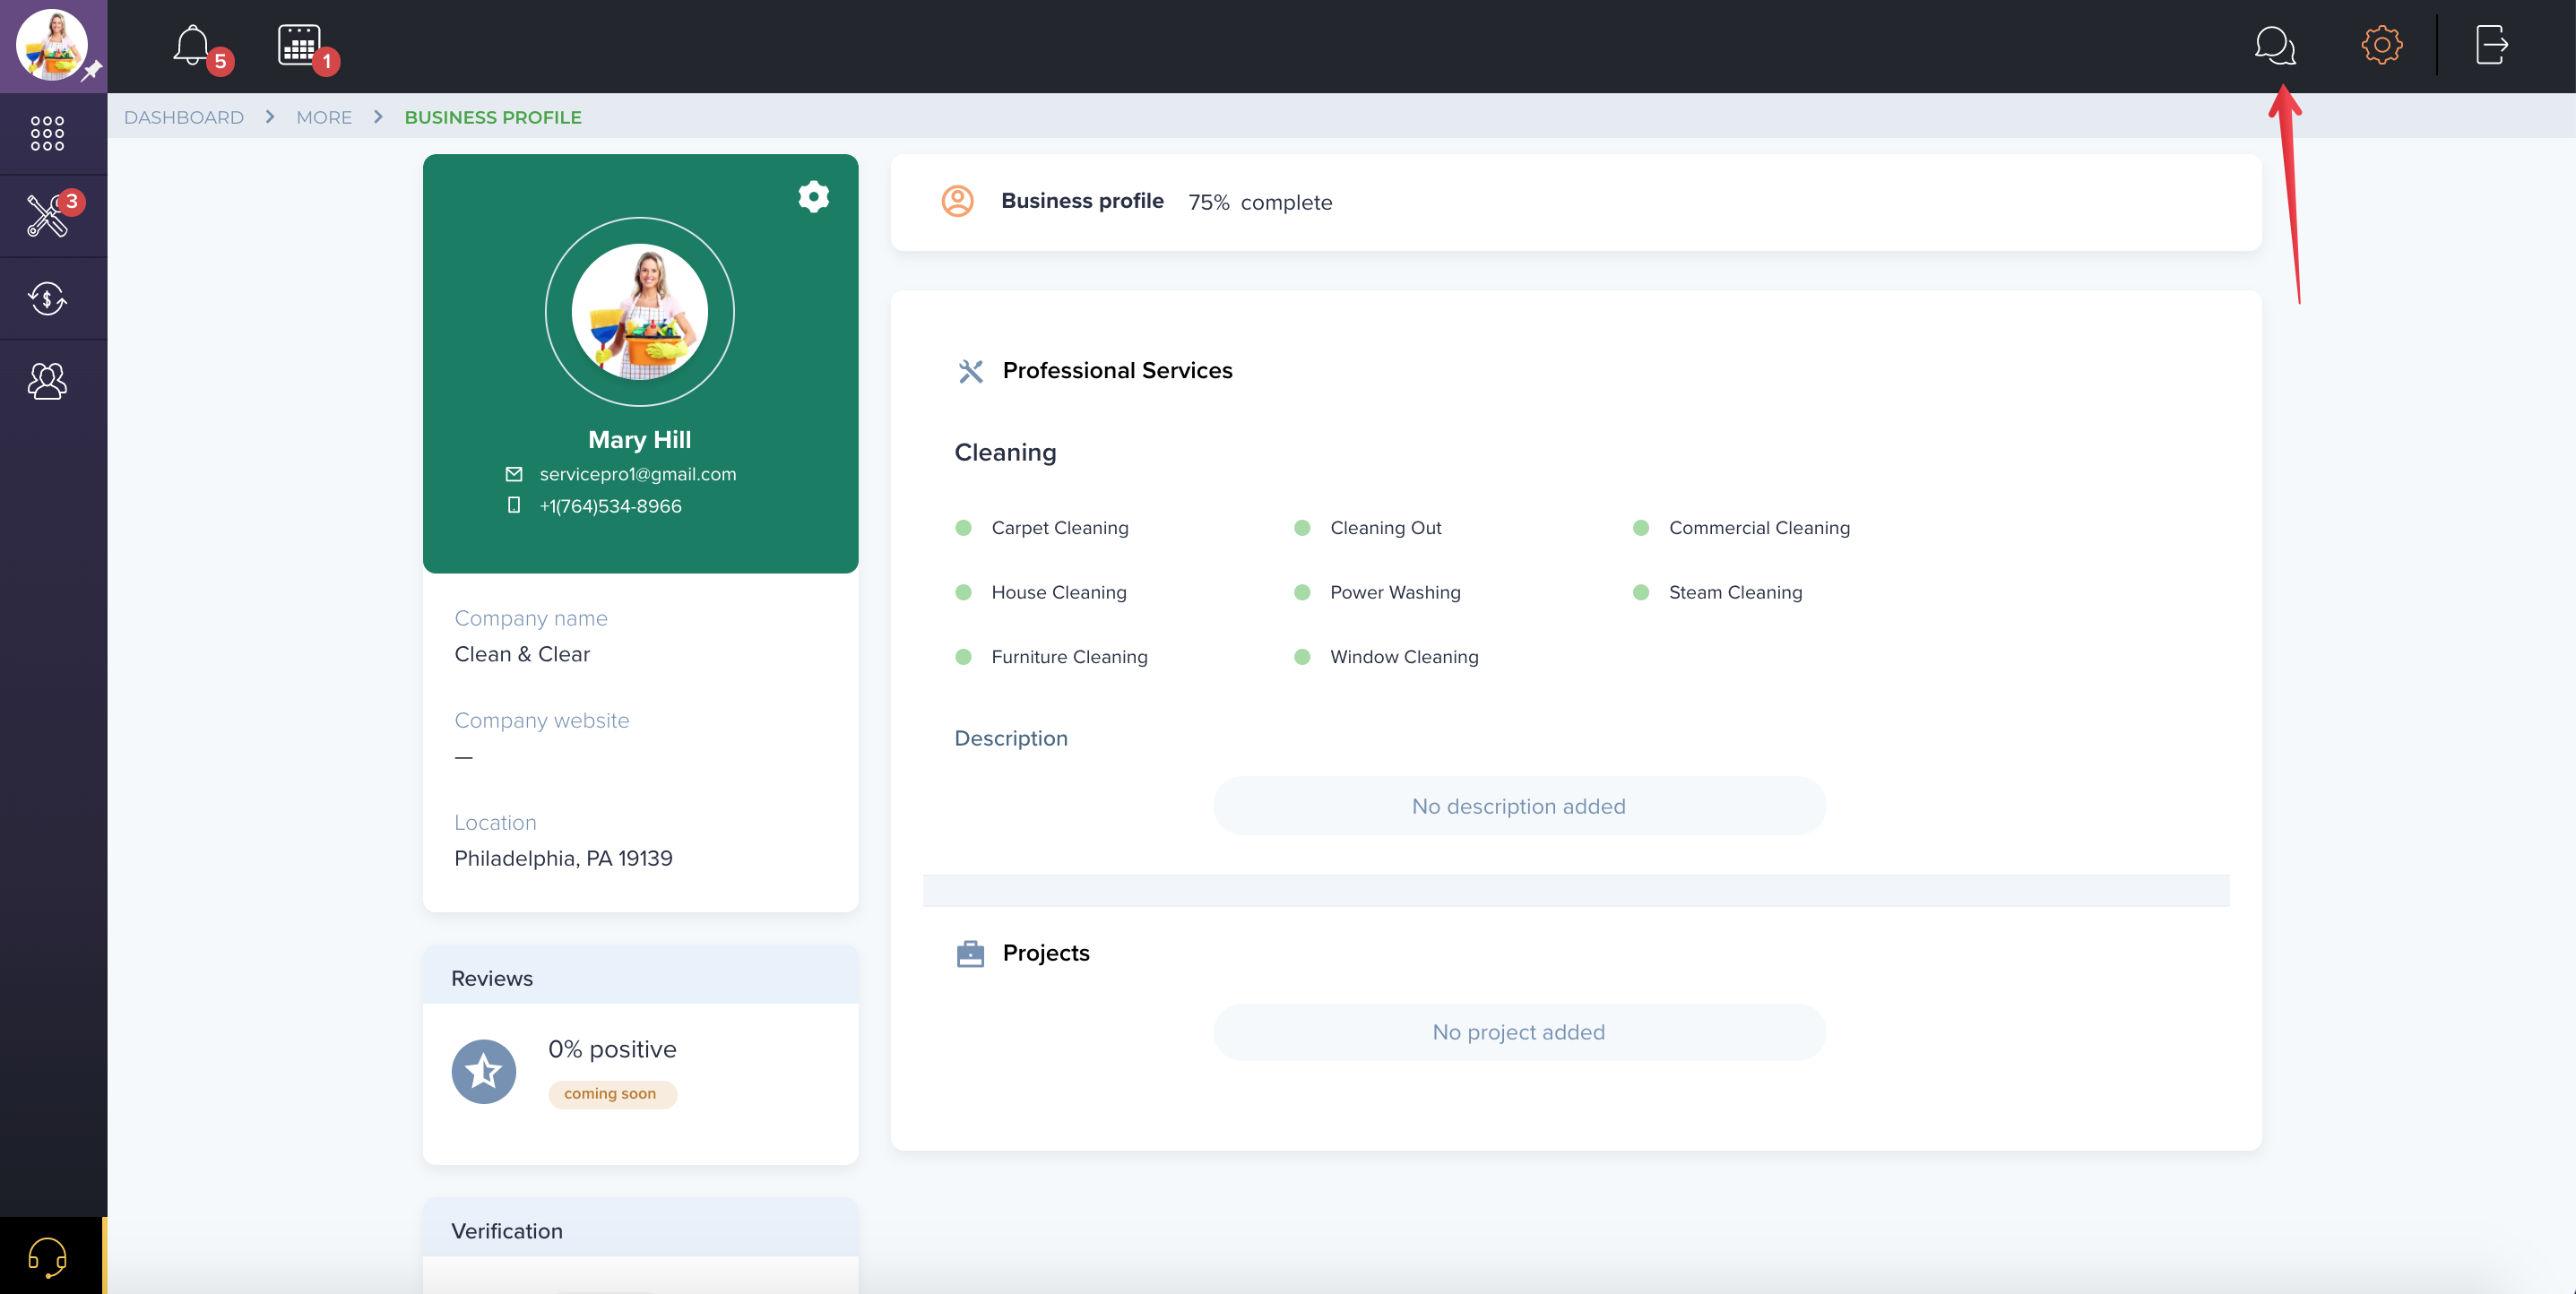Click the Carpet Cleaning service
This screenshot has height=1294, width=2576.
[1060, 528]
